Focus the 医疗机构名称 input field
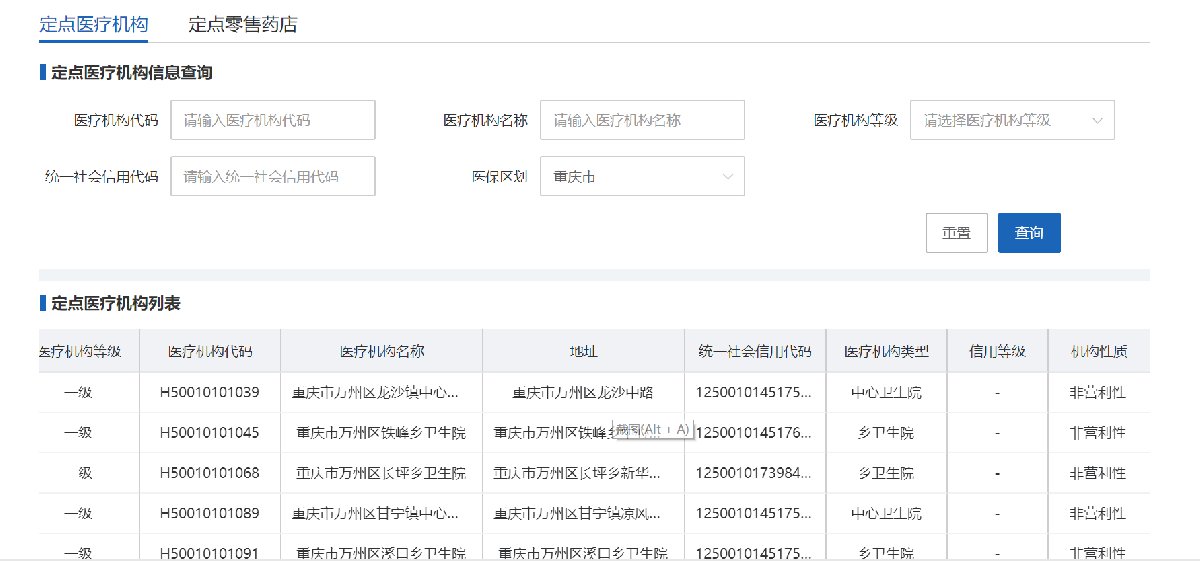Image resolution: width=1200 pixels, height=562 pixels. point(642,120)
